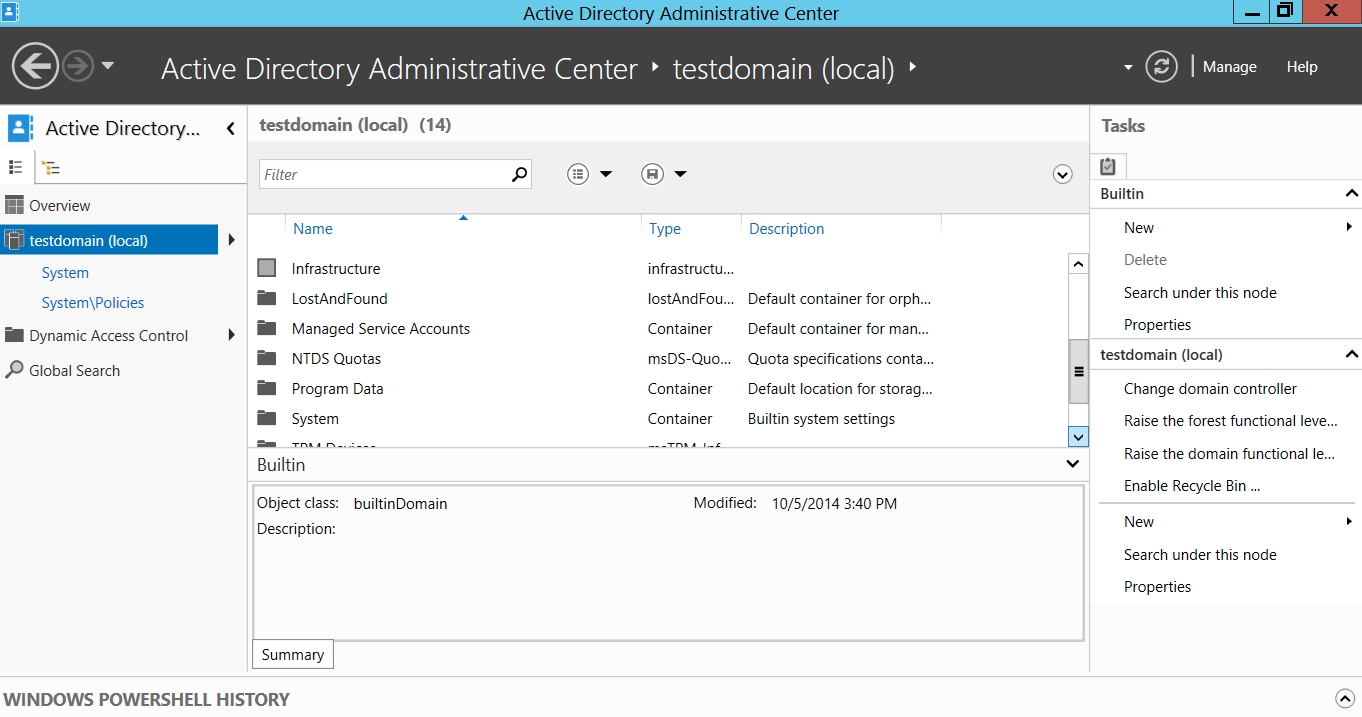Open the System navigation link

pyautogui.click(x=65, y=273)
